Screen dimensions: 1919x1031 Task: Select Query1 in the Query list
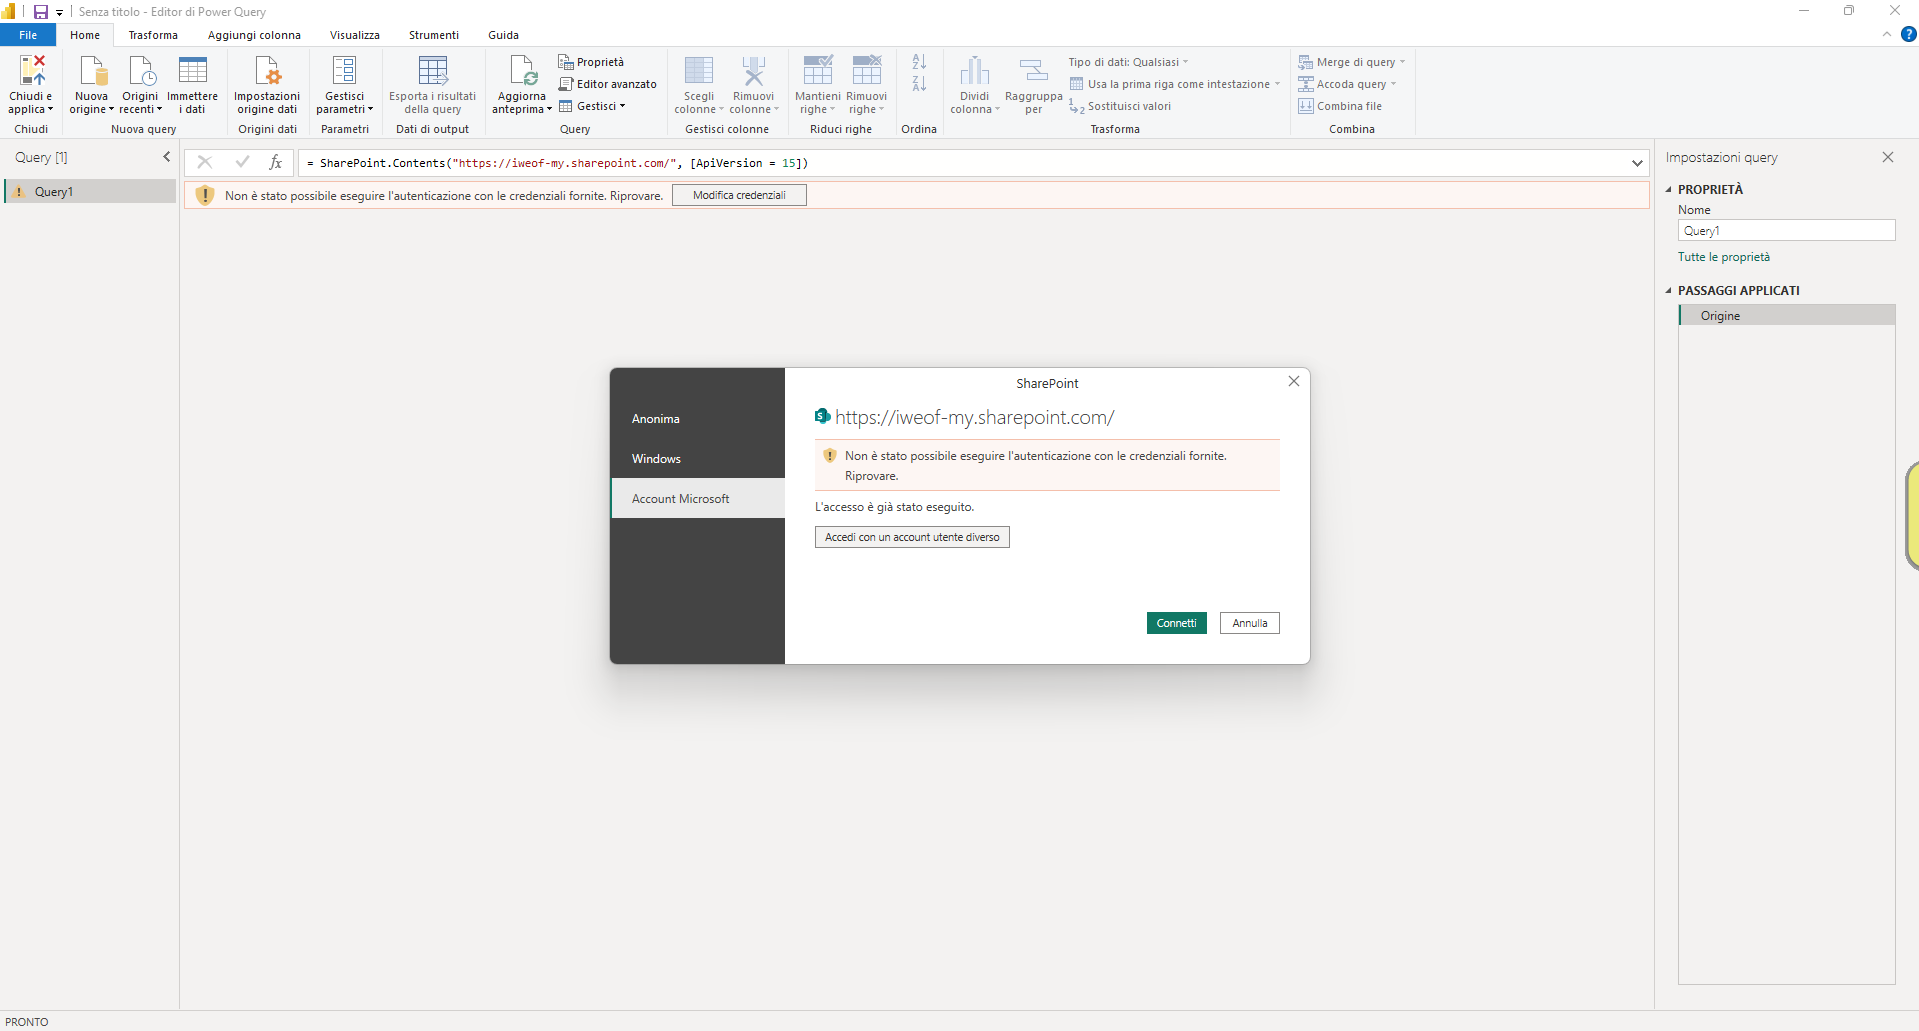tap(90, 191)
